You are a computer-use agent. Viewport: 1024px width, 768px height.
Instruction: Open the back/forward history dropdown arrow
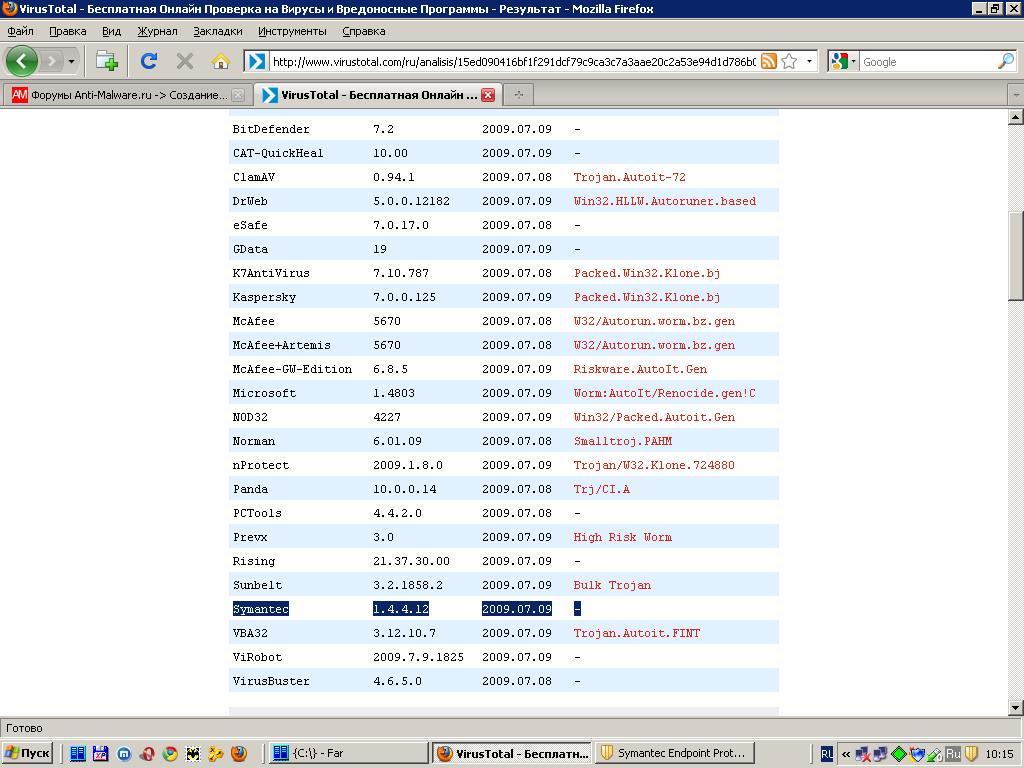coord(71,61)
